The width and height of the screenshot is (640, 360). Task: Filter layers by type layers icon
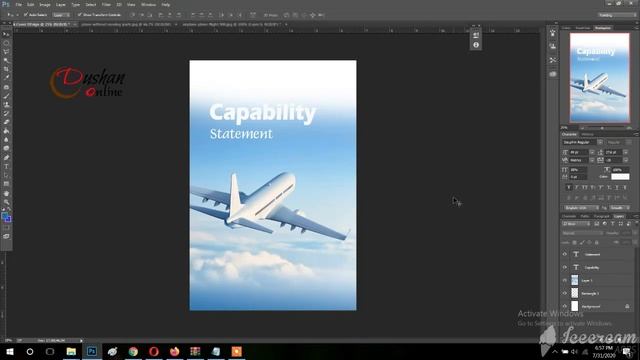tap(613, 224)
